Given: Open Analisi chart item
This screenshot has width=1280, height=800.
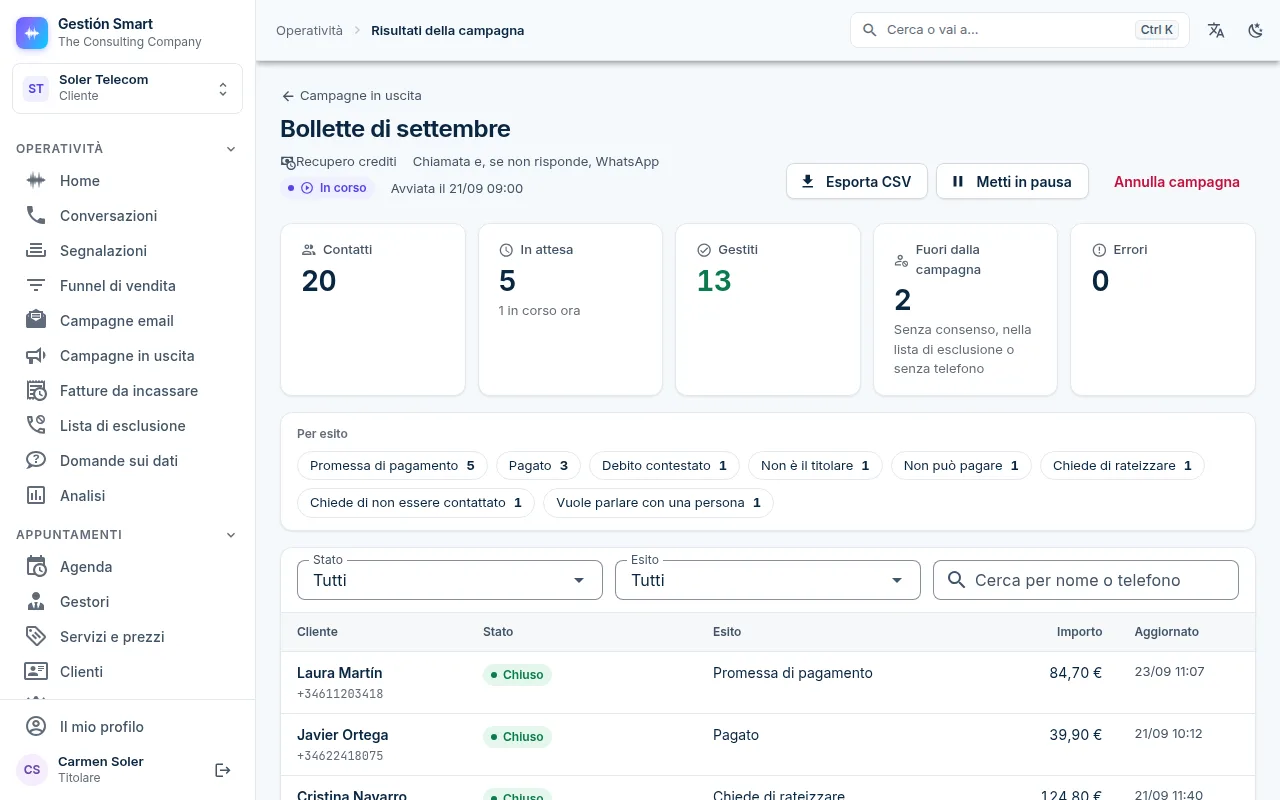Looking at the screenshot, I should 128,496.
